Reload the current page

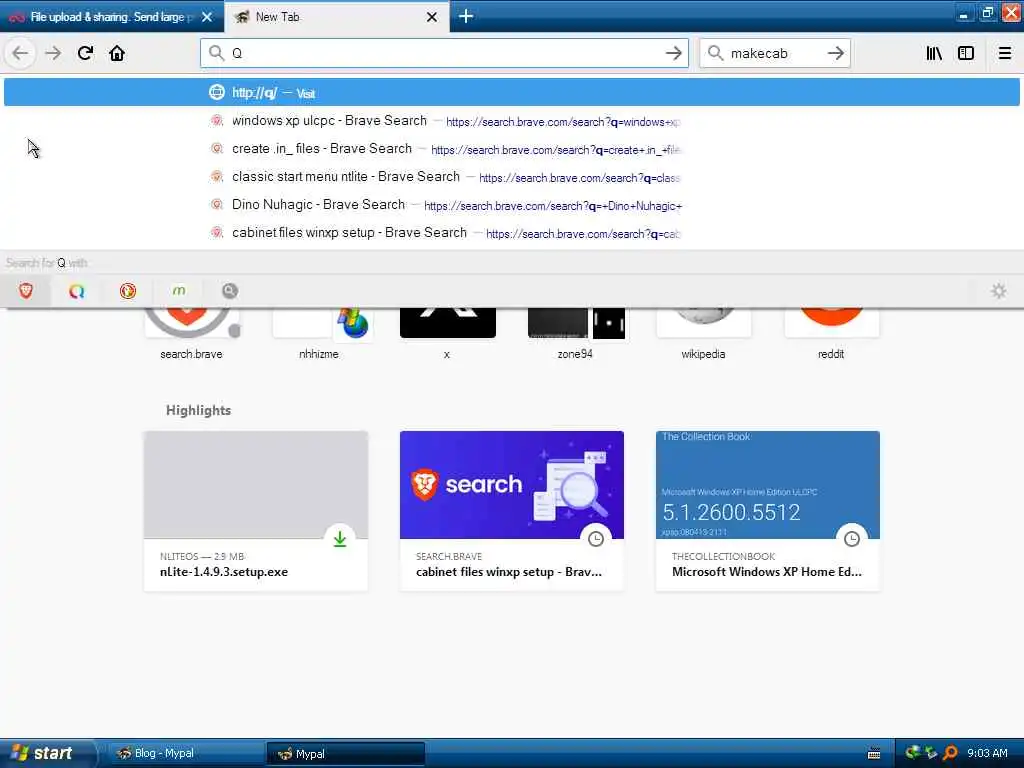pos(86,53)
